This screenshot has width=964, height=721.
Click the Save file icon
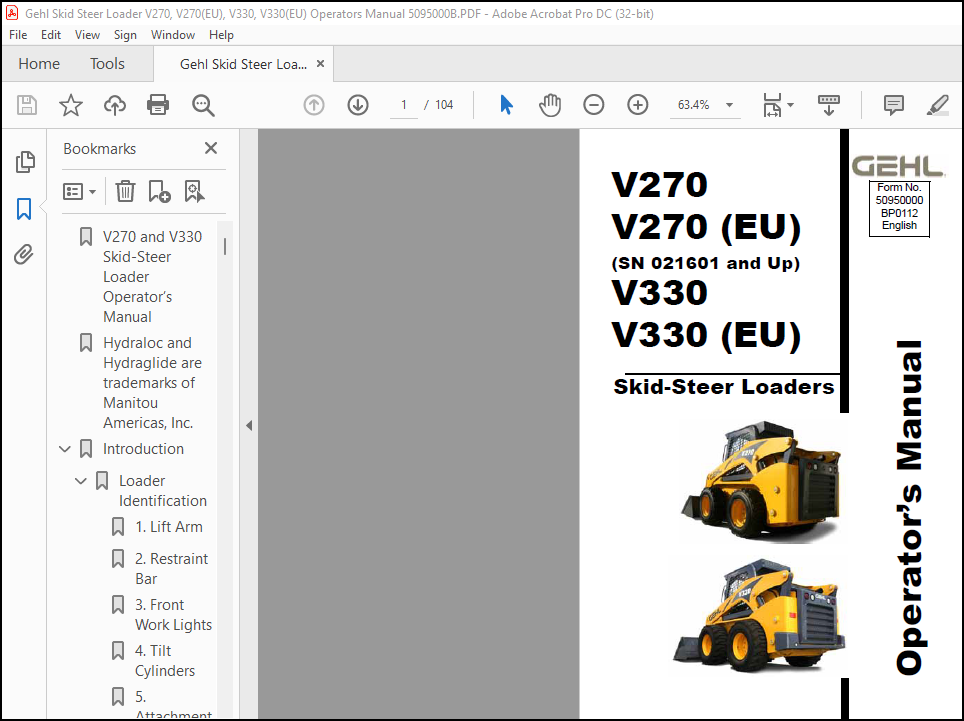pos(26,105)
